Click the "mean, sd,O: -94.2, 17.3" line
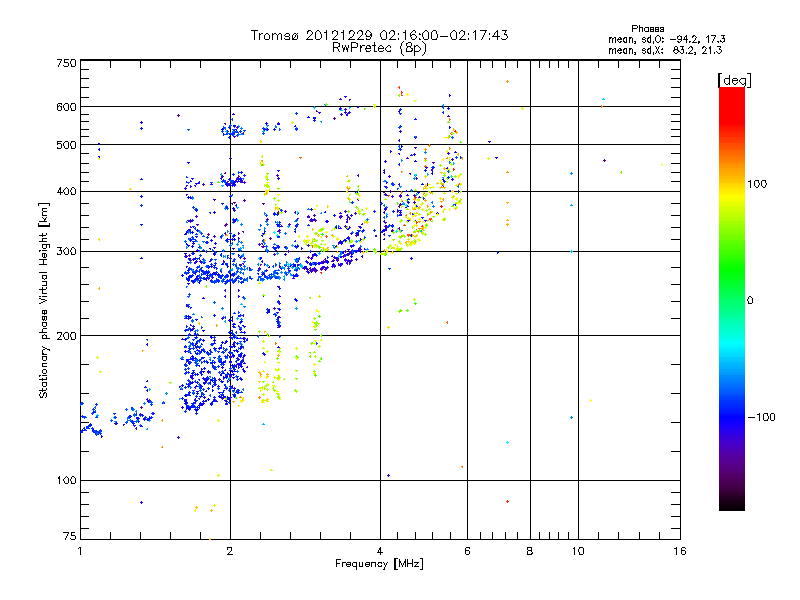The image size is (800, 600). click(x=666, y=39)
